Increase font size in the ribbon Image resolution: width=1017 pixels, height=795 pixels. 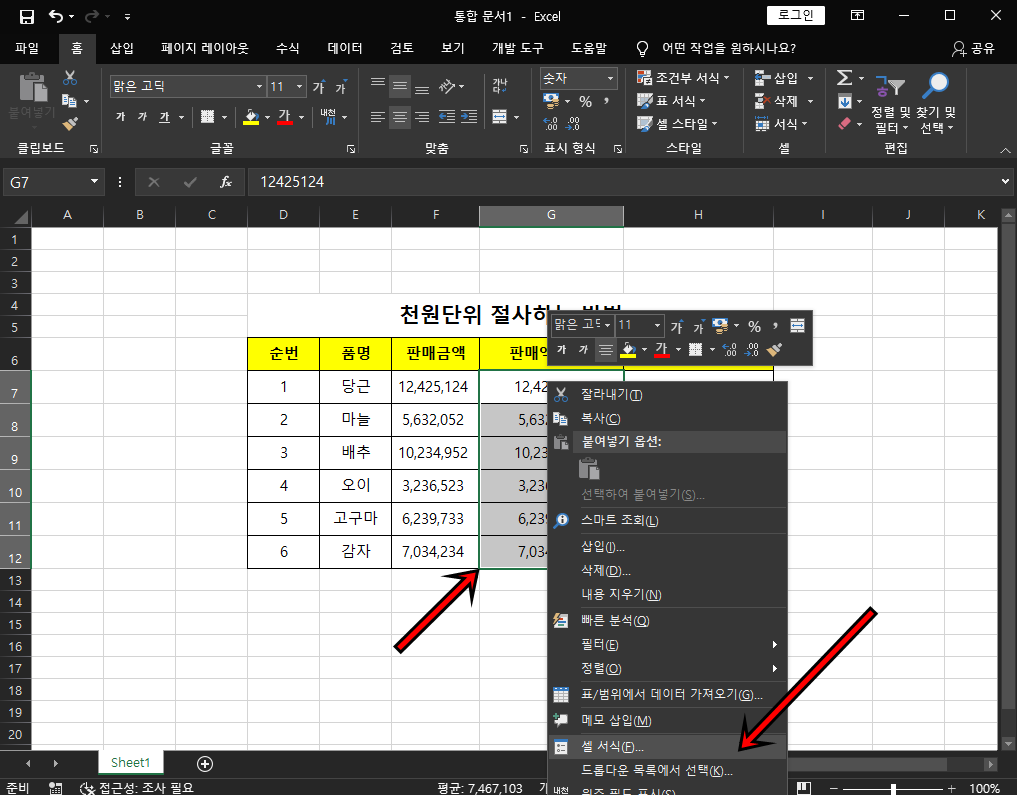tap(318, 87)
